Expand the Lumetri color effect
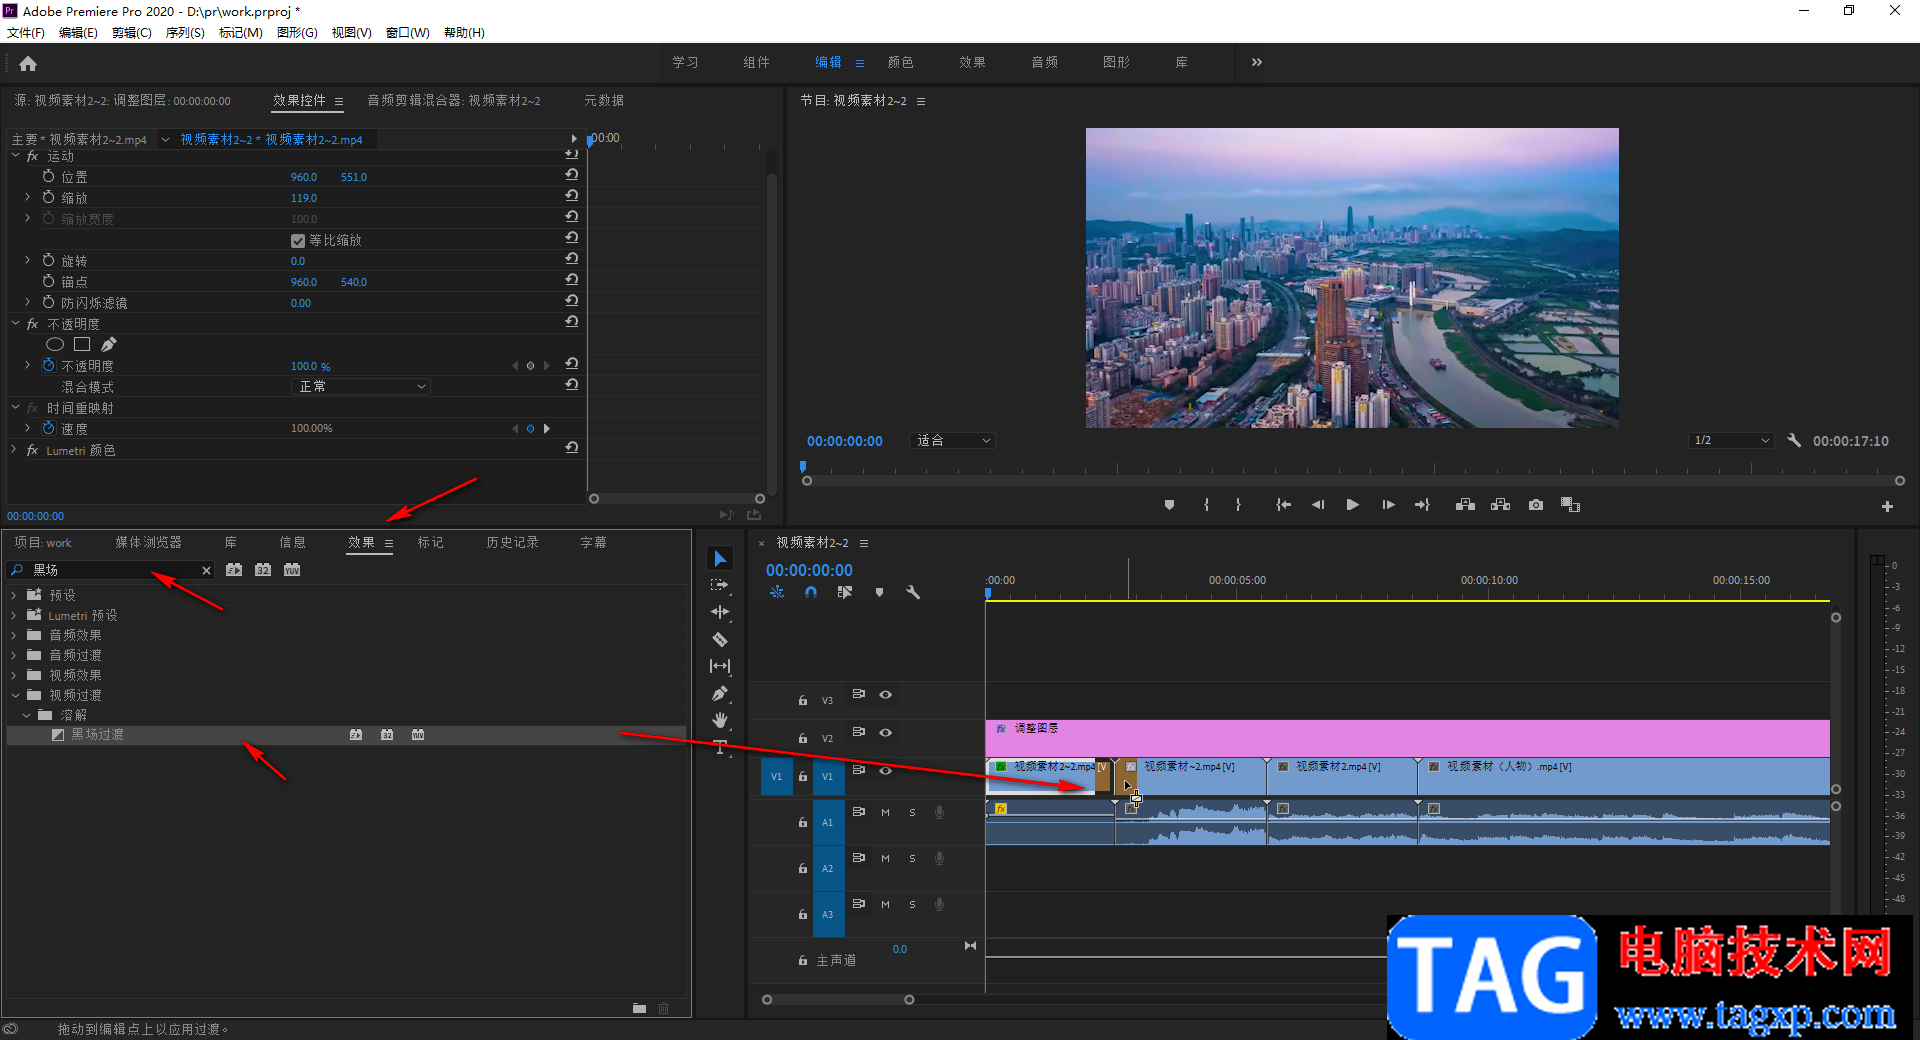 [x=15, y=450]
